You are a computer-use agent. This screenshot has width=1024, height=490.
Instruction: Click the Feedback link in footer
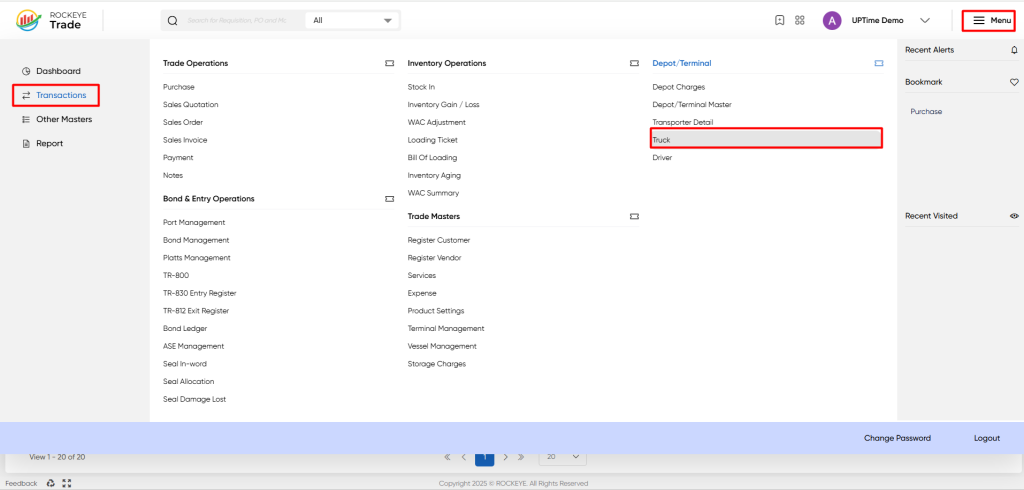click(x=22, y=483)
